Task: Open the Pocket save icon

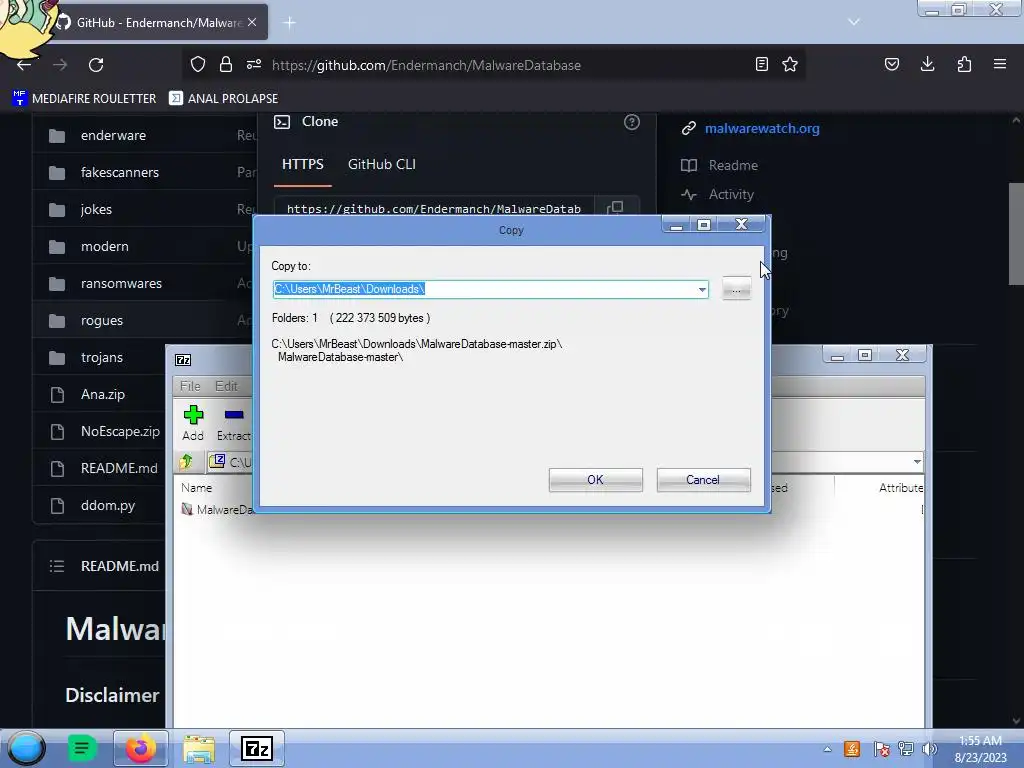Action: (x=892, y=64)
